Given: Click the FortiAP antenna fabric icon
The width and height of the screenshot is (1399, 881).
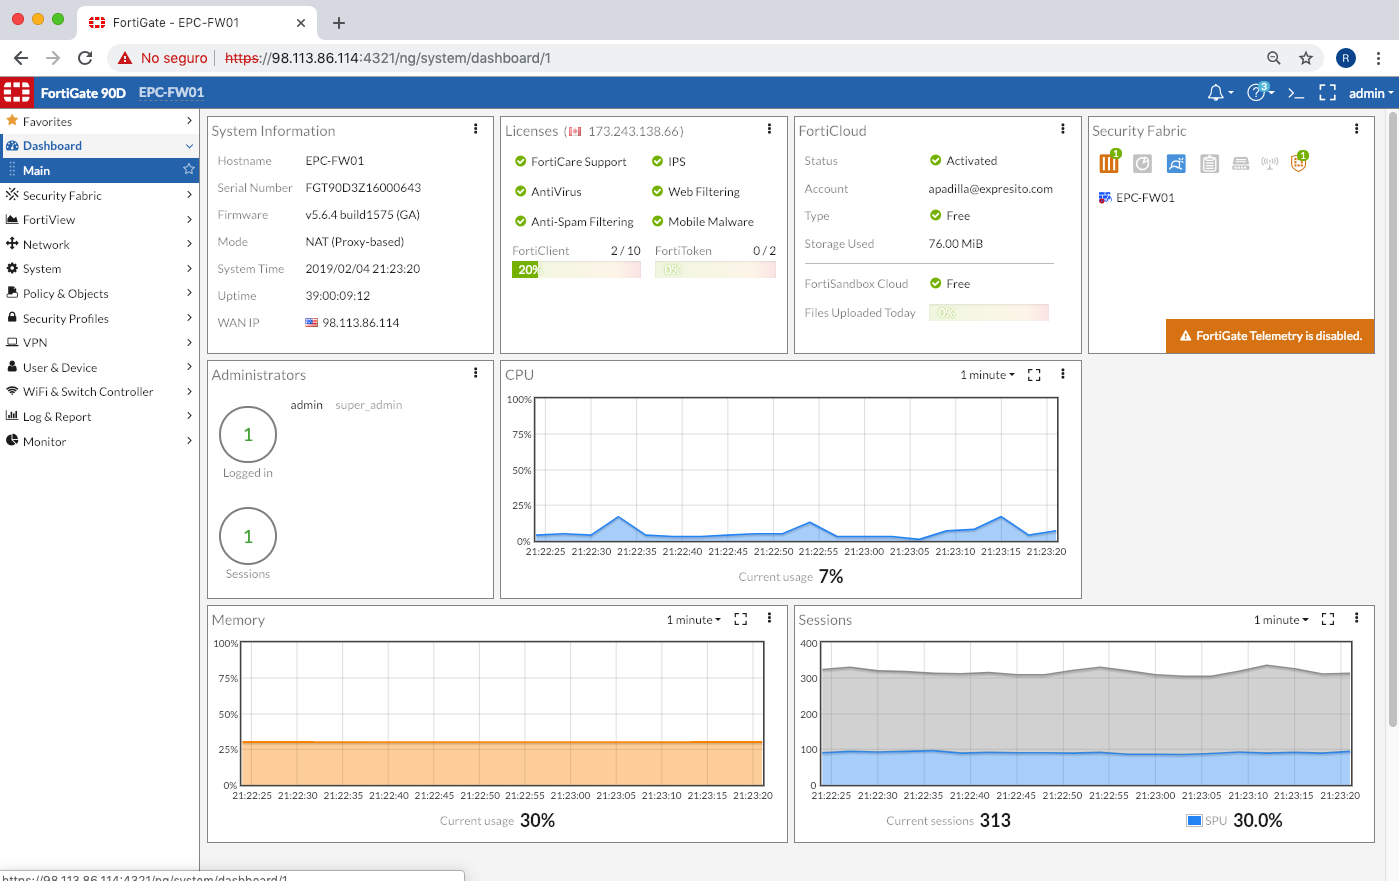Looking at the screenshot, I should (x=1270, y=163).
